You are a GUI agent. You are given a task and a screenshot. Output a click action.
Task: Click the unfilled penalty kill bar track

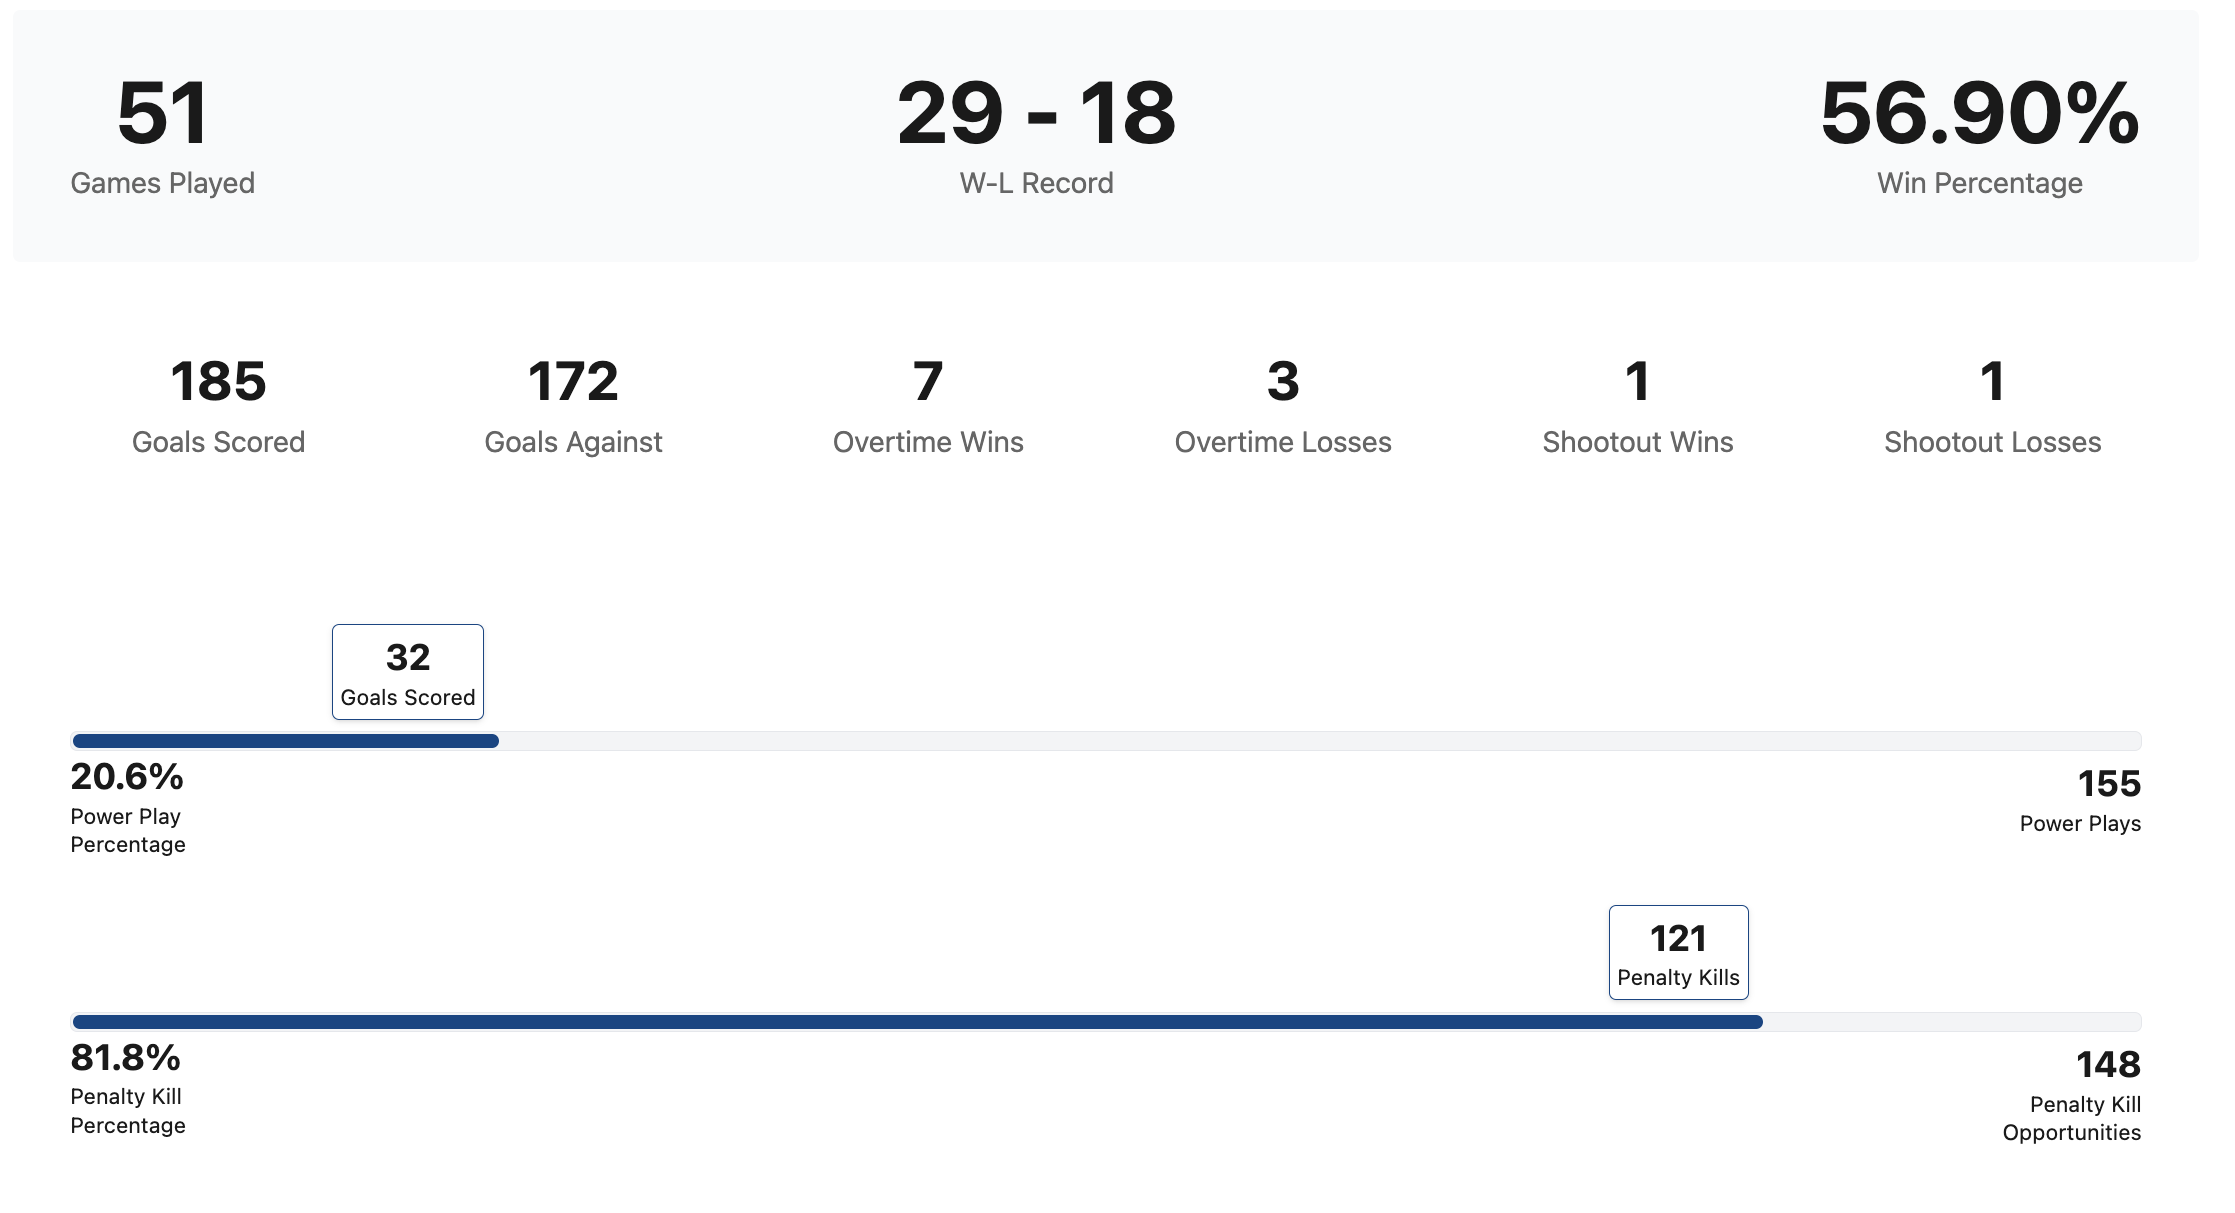[x=1951, y=1022]
